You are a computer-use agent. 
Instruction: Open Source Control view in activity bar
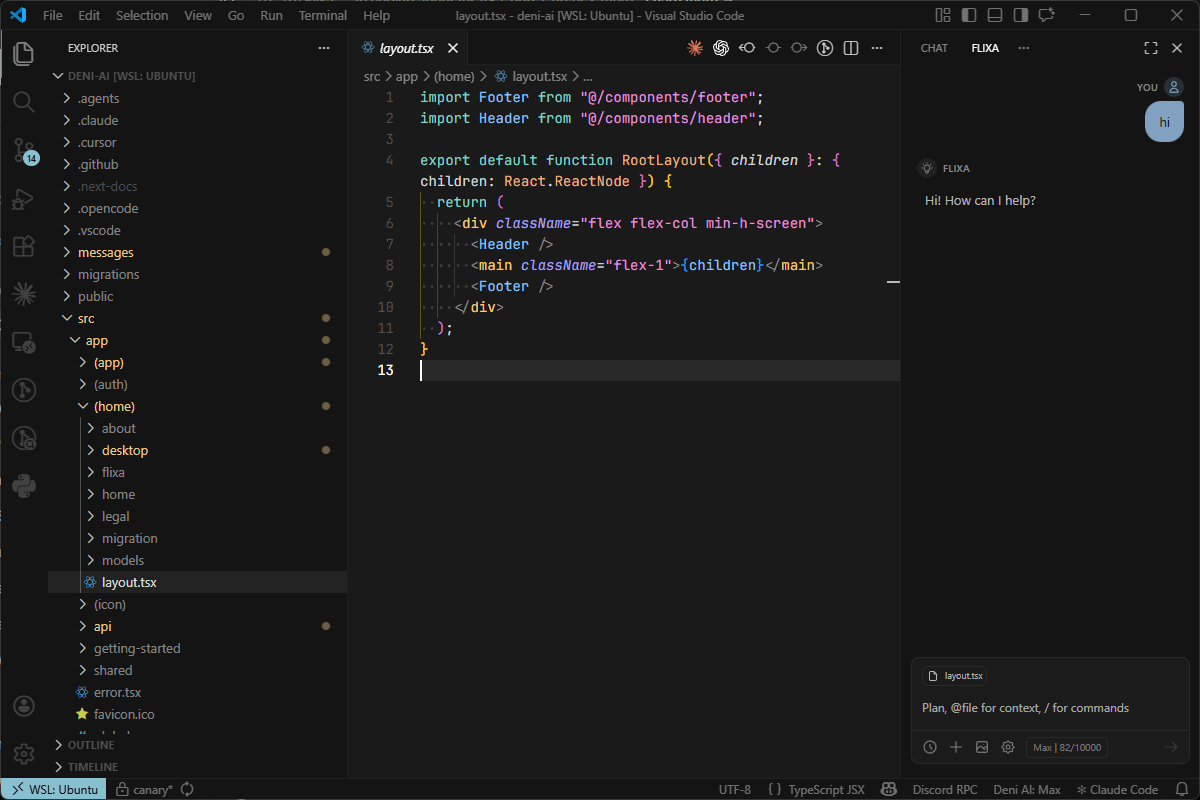coord(24,151)
